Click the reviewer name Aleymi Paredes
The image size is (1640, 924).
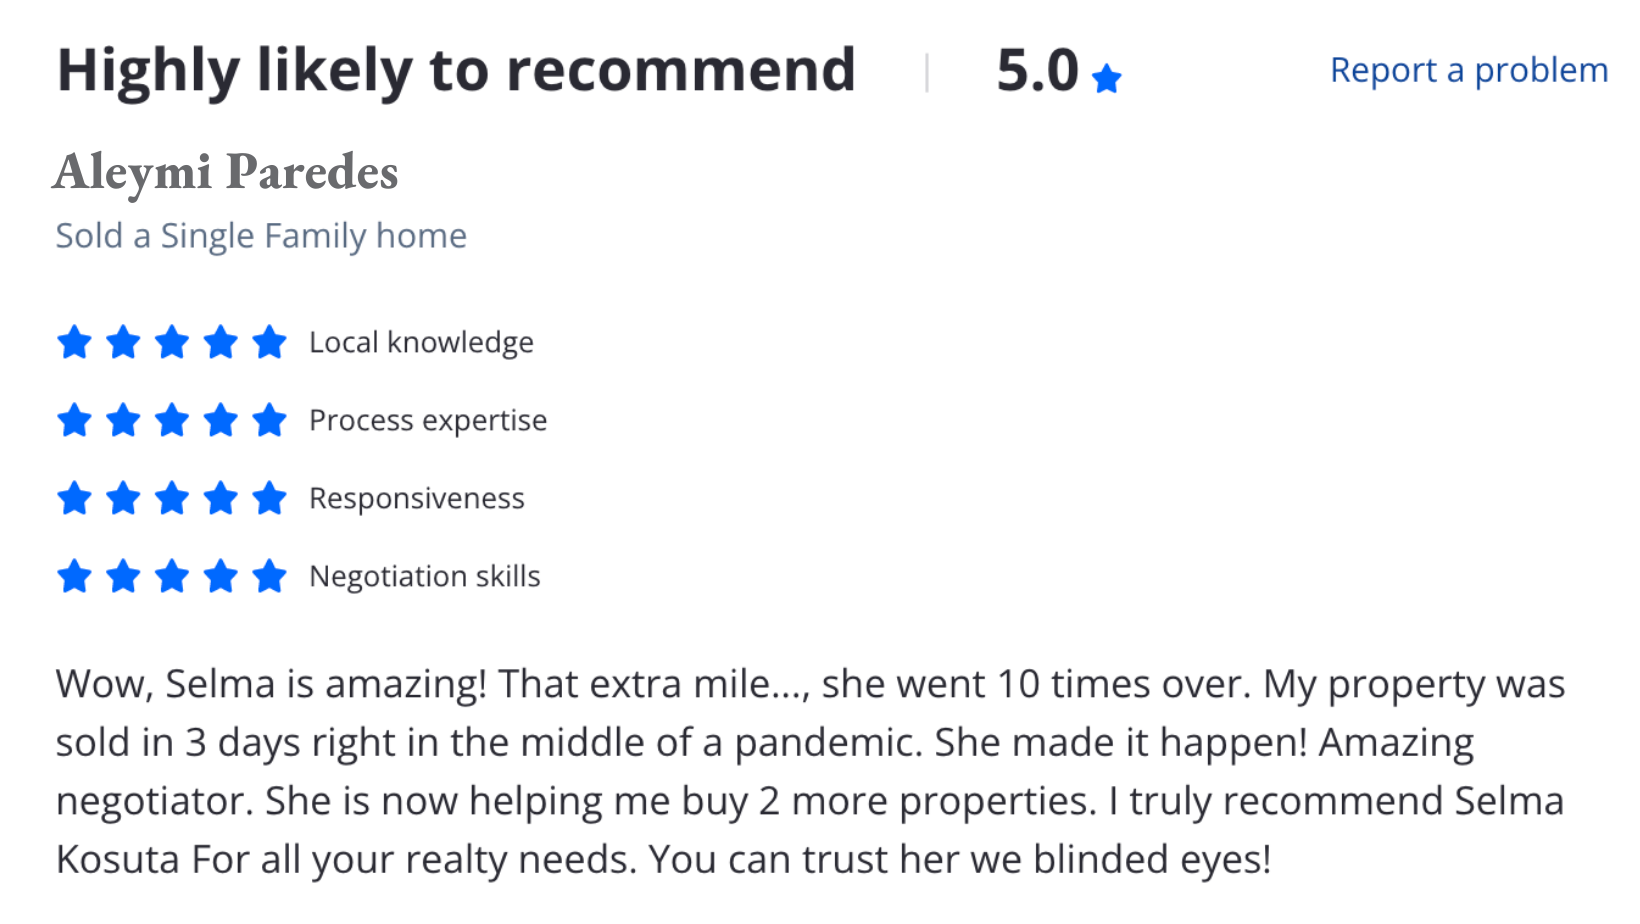click(226, 172)
